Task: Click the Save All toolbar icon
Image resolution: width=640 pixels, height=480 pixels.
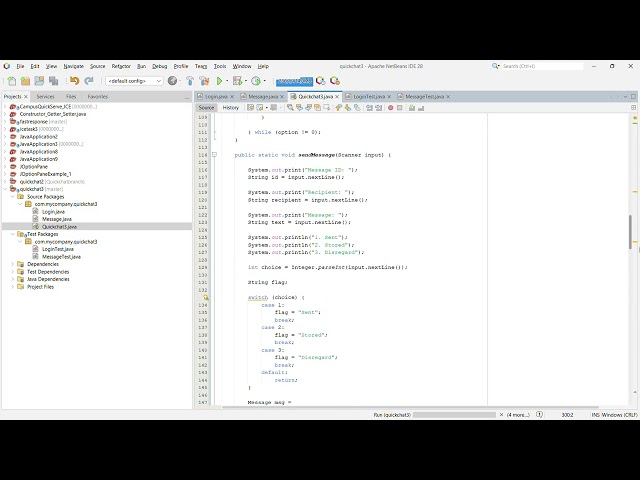Action: pos(53,81)
